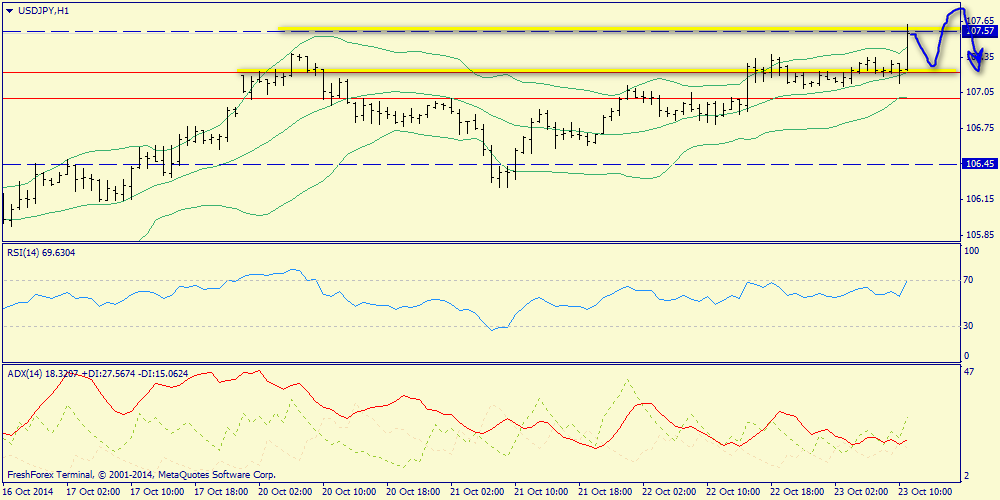This screenshot has height=500, width=1000.
Task: Click the 17 Oct 10:00 time label
Action: tap(156, 492)
